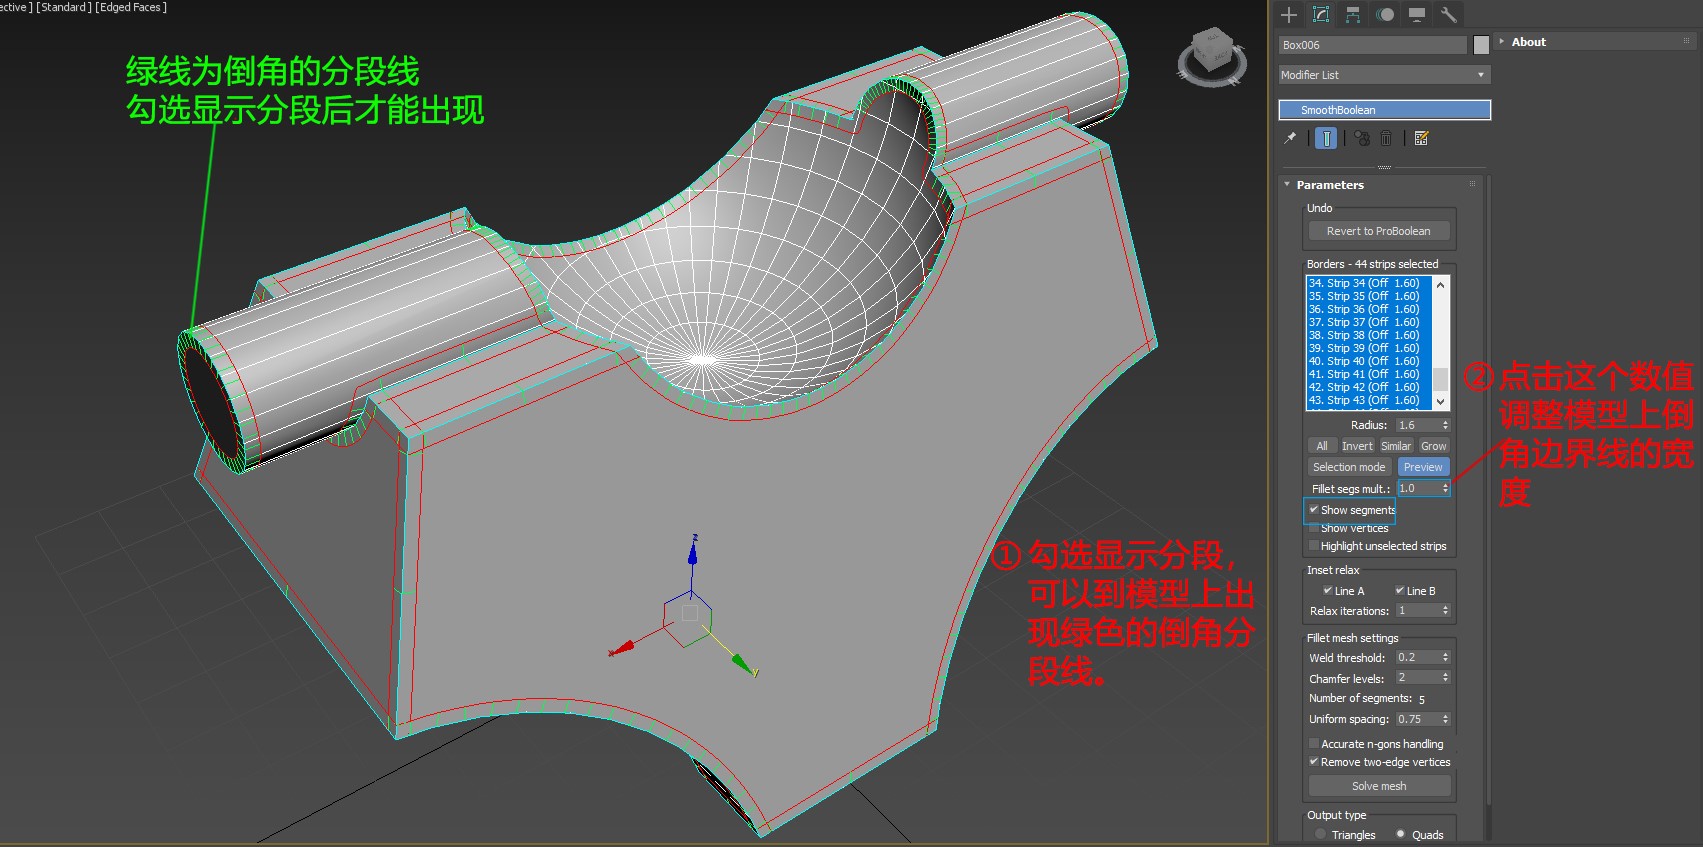Screen dimensions: 1703x847
Task: Click the object color swatch beside Box006
Action: 1481,45
